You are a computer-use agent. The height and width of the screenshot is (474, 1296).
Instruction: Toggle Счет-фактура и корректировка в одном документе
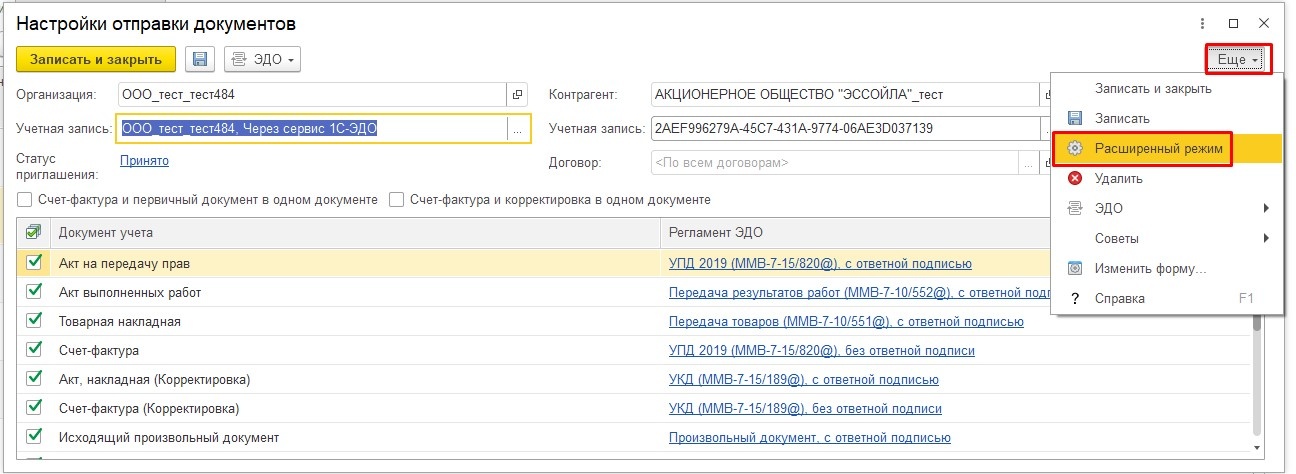coord(397,199)
